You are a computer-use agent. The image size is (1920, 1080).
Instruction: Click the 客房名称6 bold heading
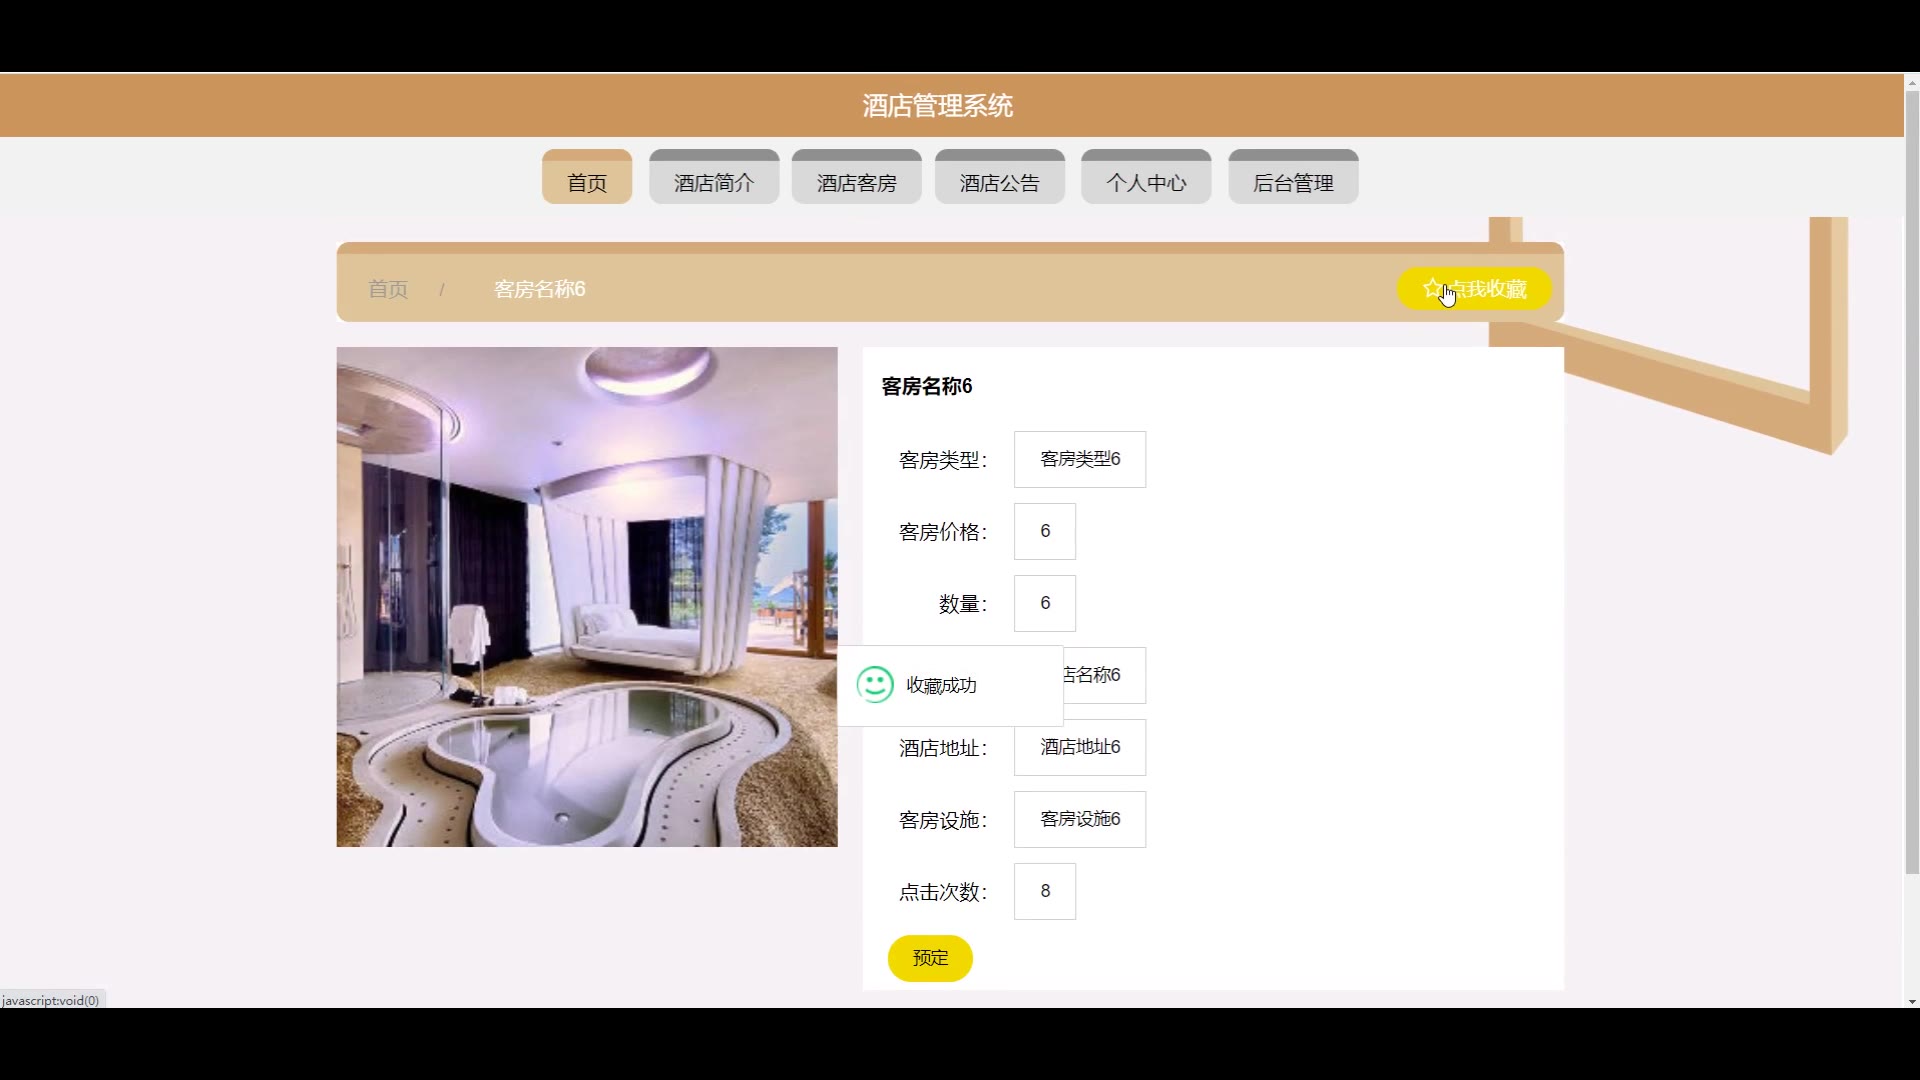[x=927, y=386]
